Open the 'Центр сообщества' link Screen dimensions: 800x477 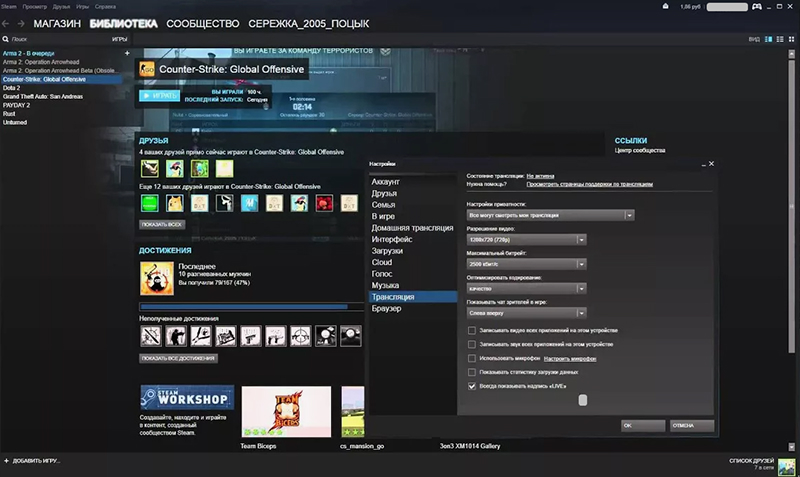tap(640, 150)
